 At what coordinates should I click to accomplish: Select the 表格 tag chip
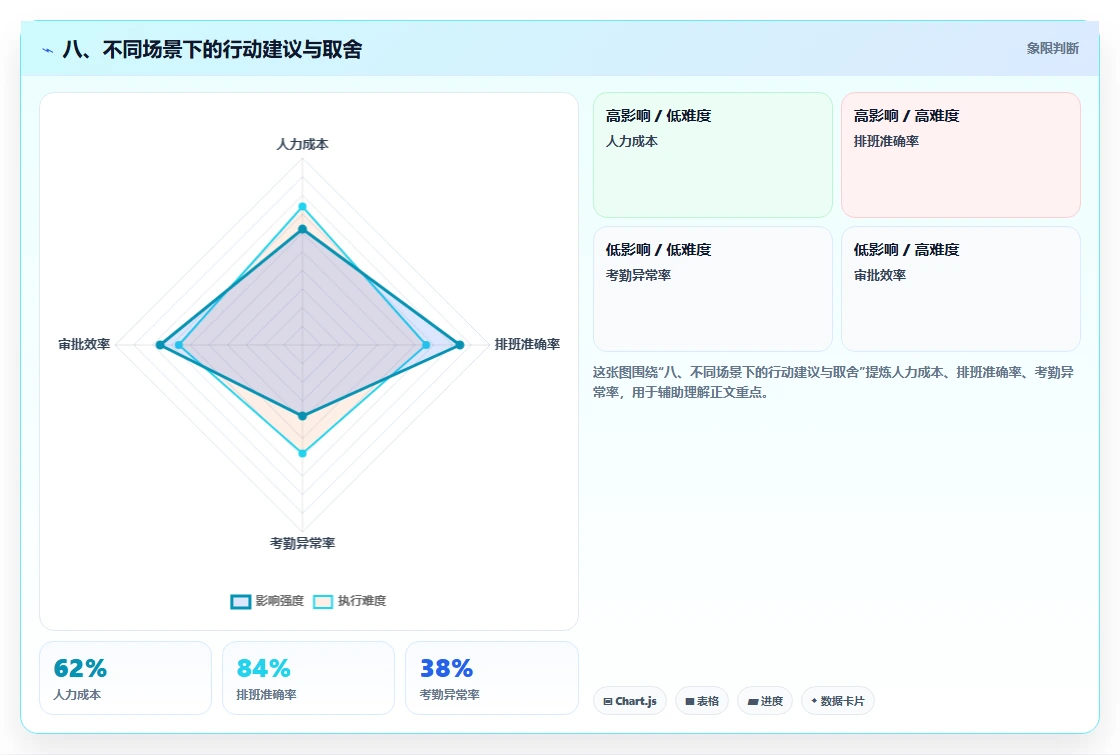click(702, 701)
